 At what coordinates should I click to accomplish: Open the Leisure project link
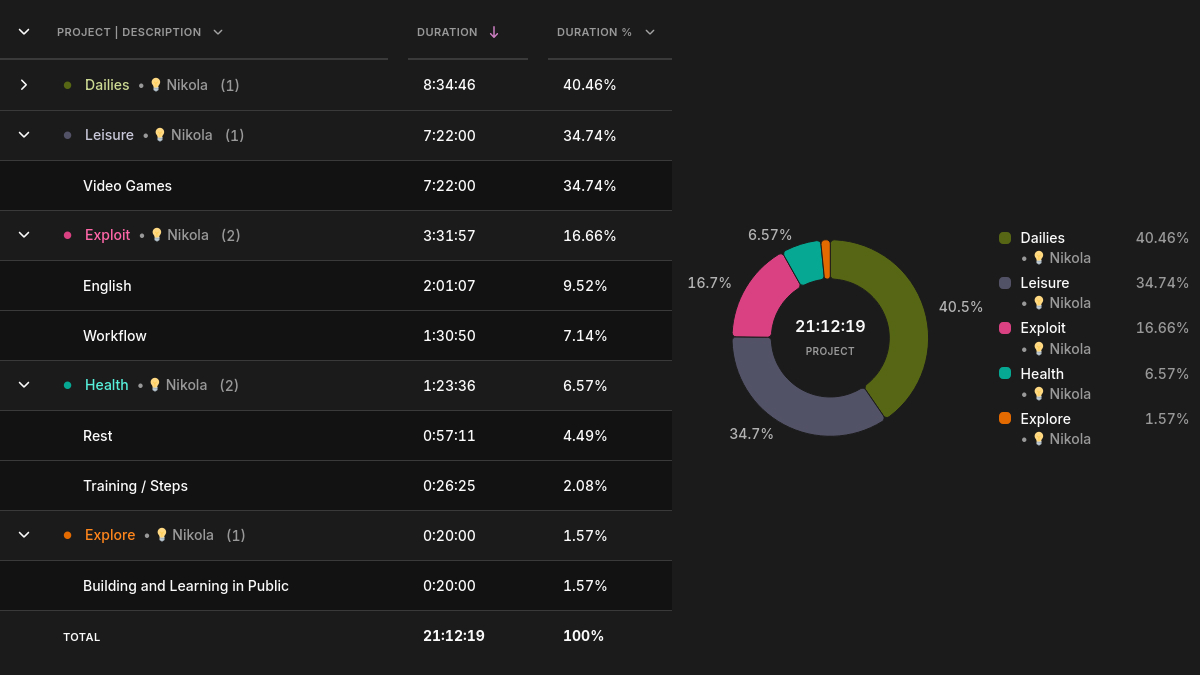pos(109,135)
